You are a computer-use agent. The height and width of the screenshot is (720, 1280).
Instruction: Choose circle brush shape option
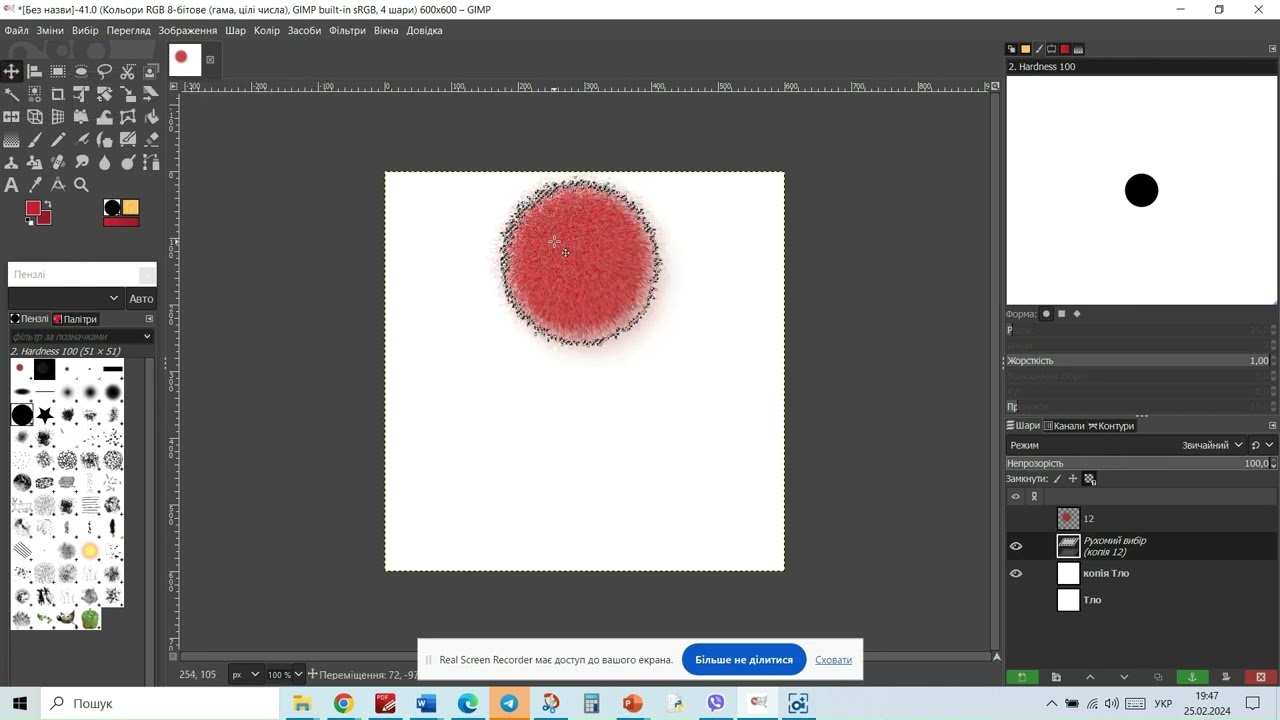1046,314
